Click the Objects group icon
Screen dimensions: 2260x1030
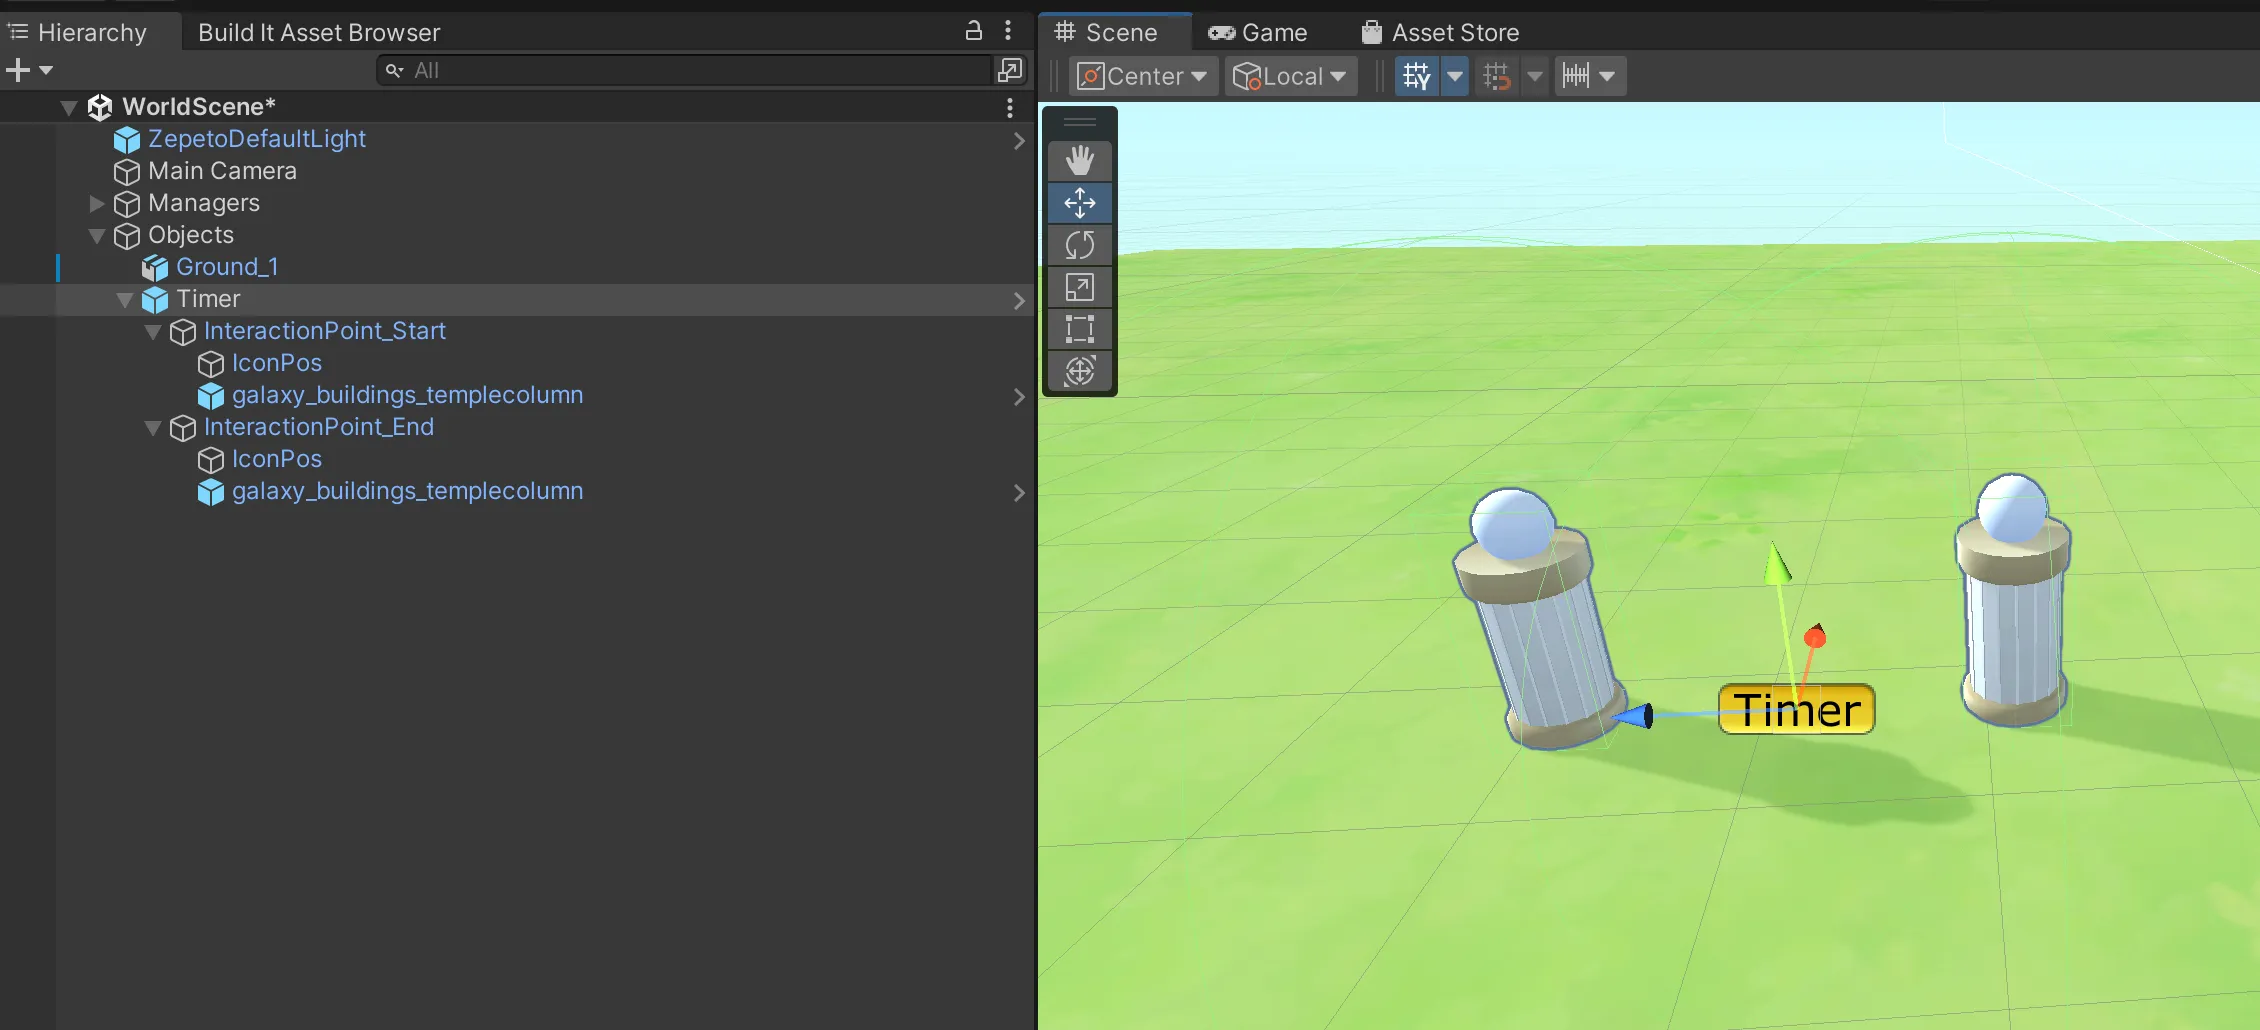point(127,236)
